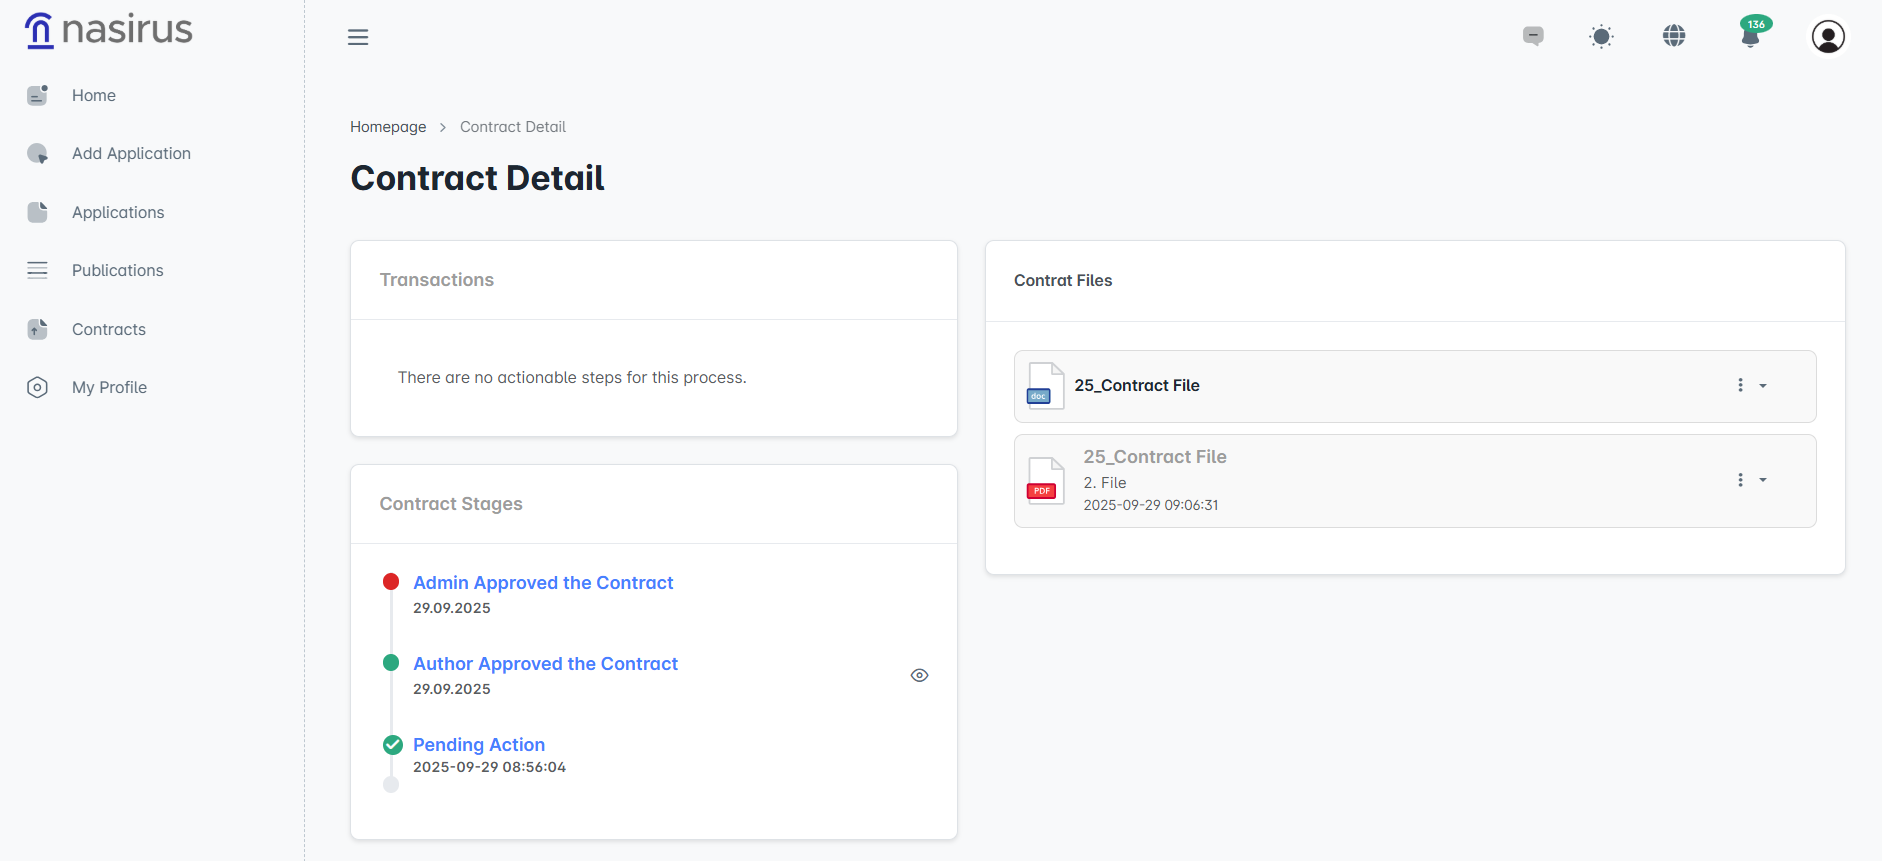Click the My Profile sidebar icon
Viewport: 1882px width, 861px height.
tap(37, 387)
